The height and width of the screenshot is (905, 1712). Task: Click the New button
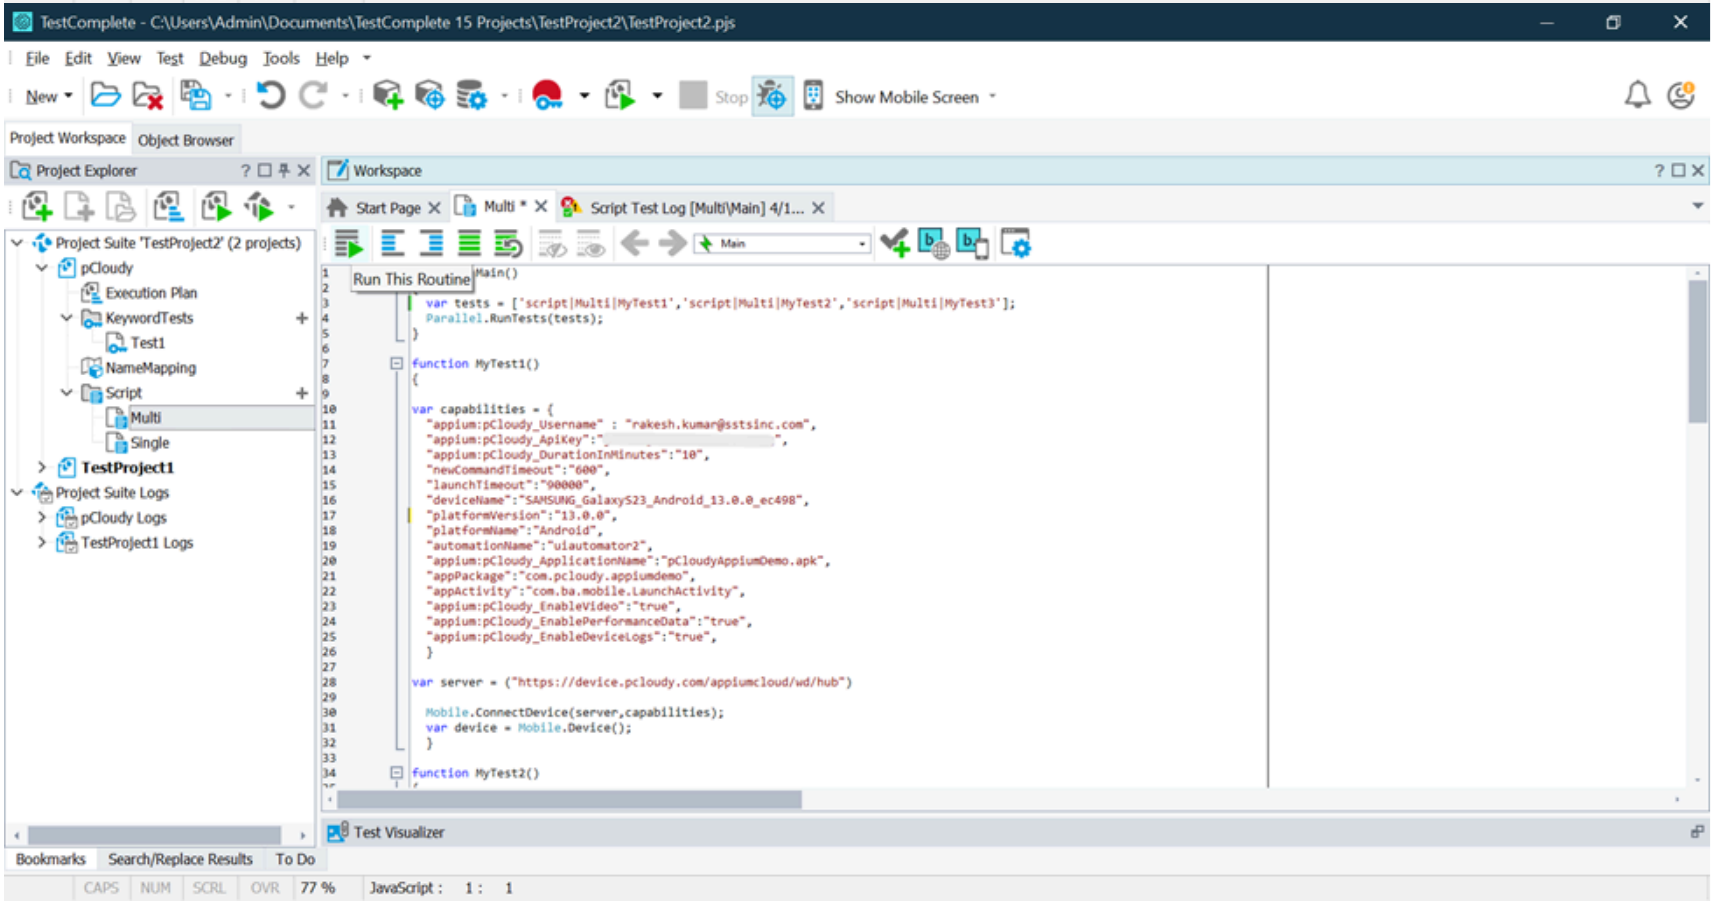(42, 97)
